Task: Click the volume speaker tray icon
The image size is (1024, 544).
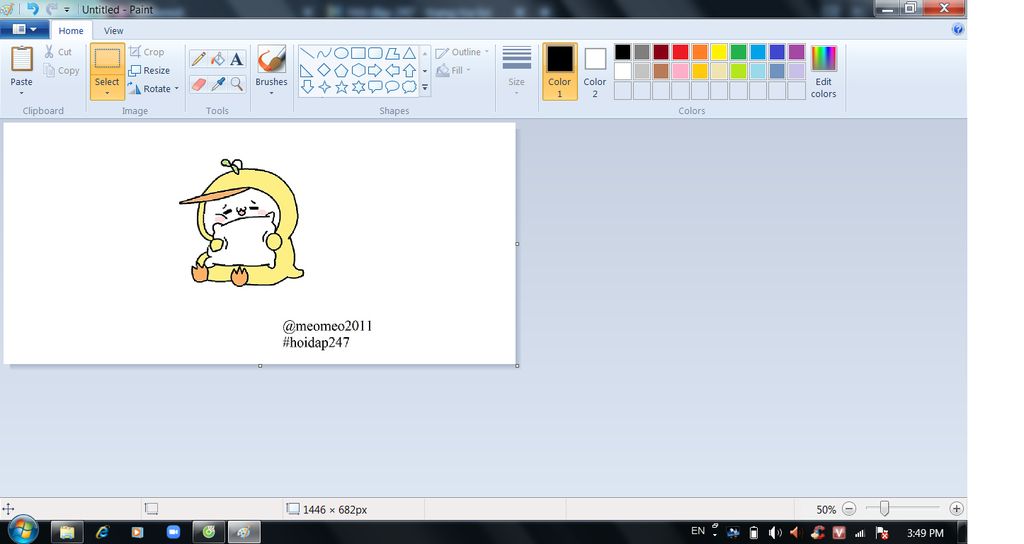Action: pyautogui.click(x=775, y=532)
